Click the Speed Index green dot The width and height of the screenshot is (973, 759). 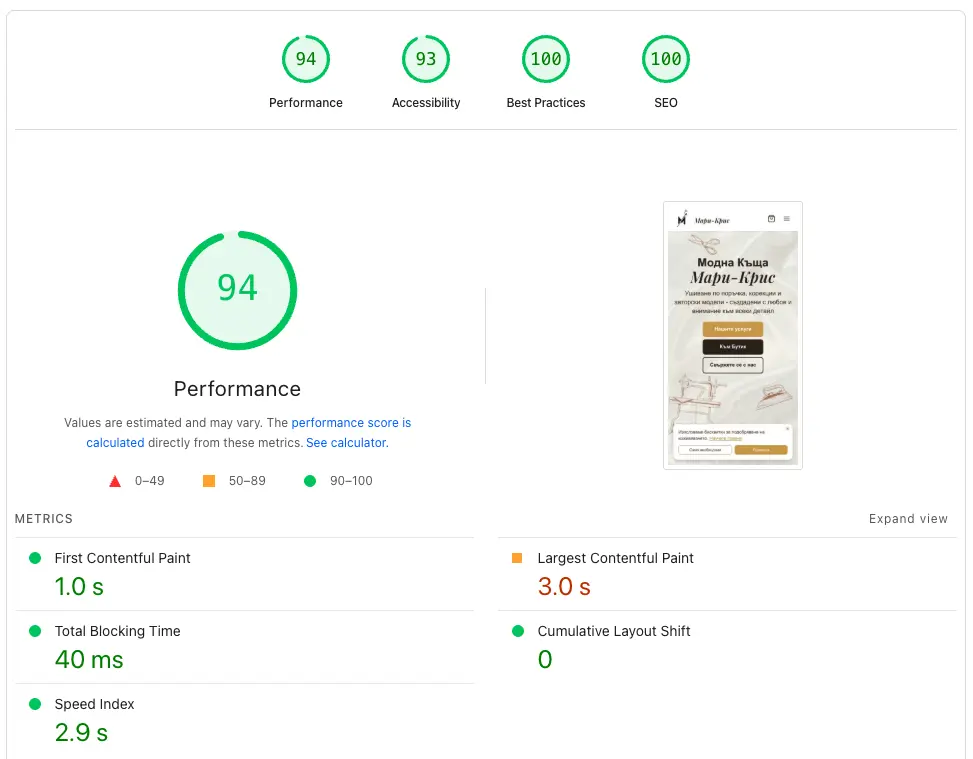coord(35,704)
